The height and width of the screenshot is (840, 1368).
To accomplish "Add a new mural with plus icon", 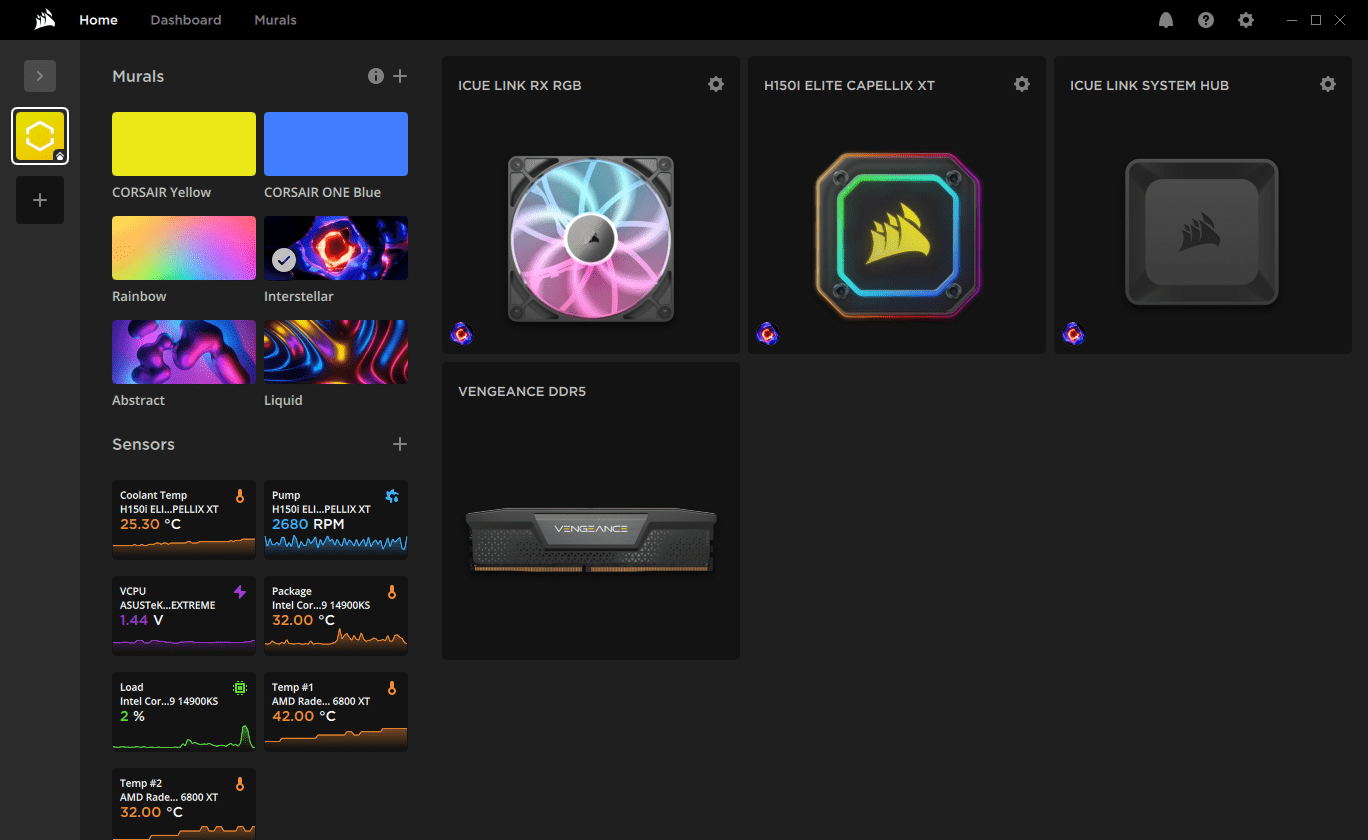I will click(x=400, y=76).
